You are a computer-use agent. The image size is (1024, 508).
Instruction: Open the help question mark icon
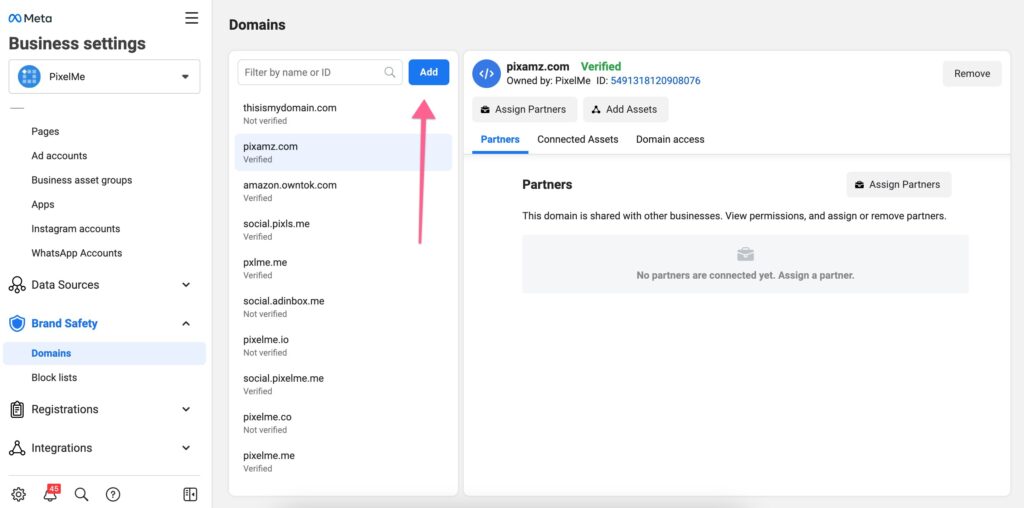pyautogui.click(x=113, y=494)
